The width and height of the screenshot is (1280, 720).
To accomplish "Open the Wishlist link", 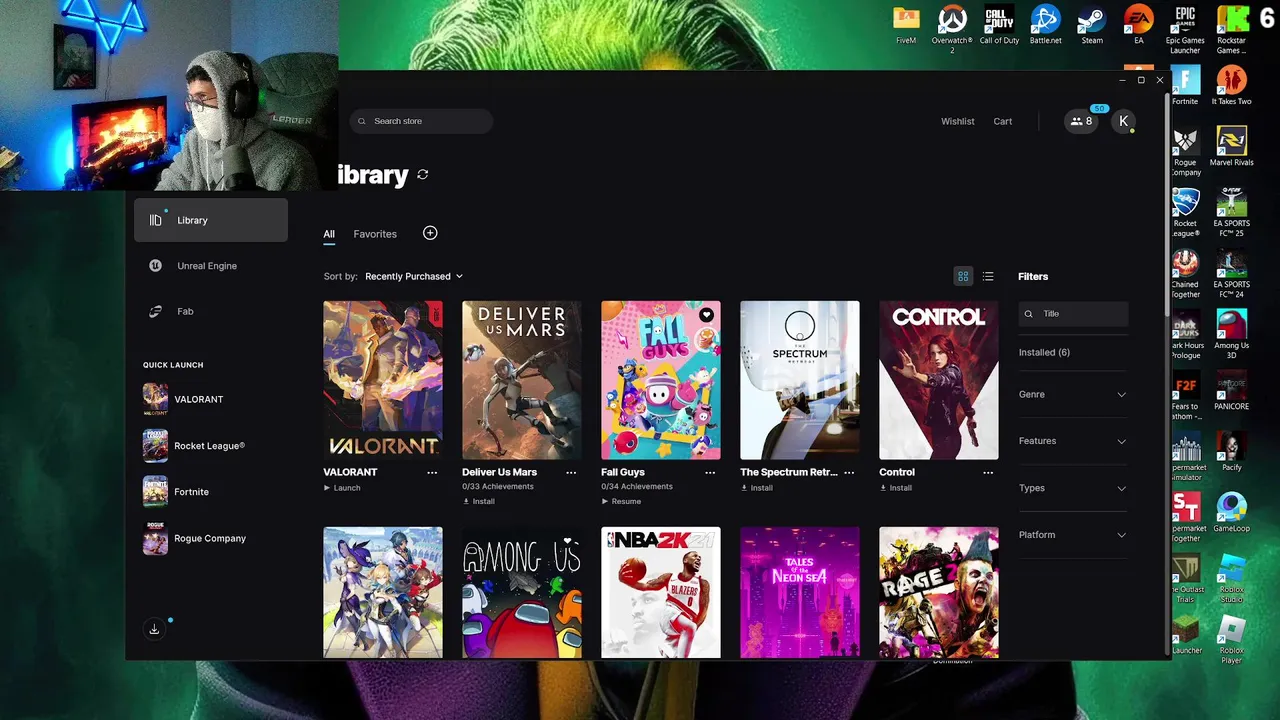I will click(x=957, y=121).
